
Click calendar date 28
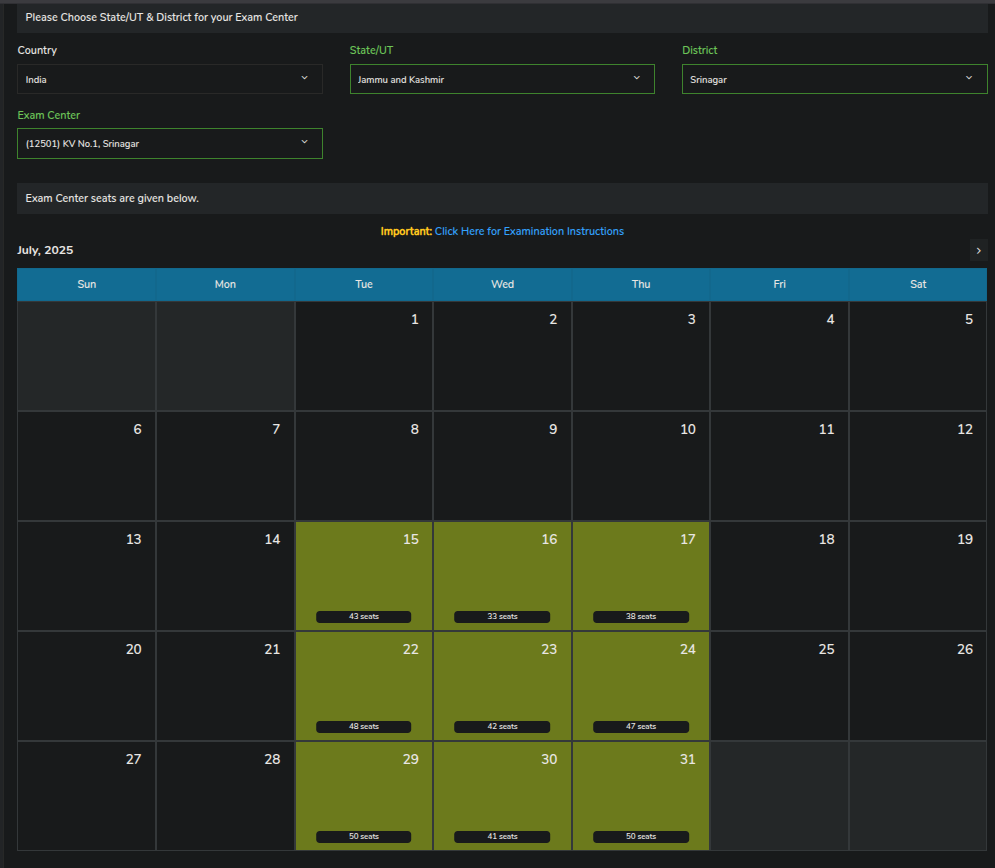(x=225, y=796)
